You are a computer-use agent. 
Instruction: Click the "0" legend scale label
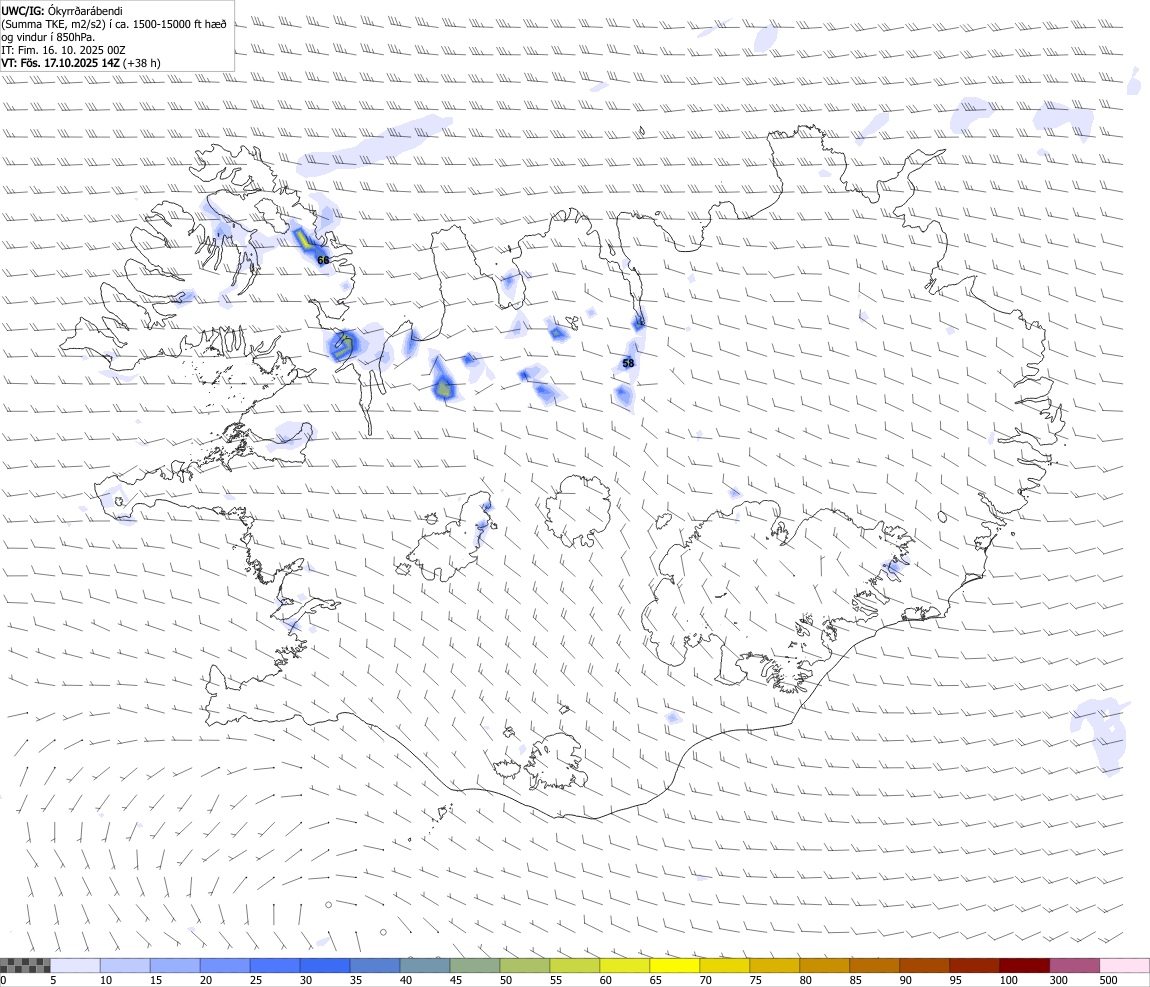(x=4, y=980)
